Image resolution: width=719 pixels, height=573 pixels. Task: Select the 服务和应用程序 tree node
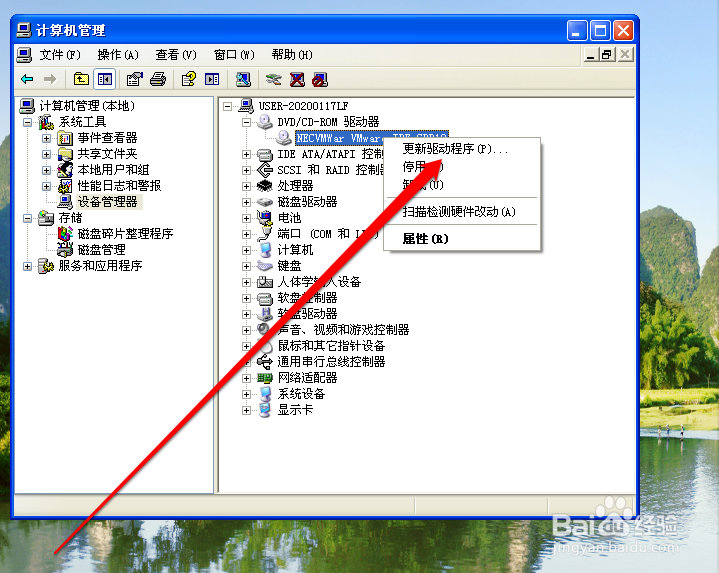pyautogui.click(x=100, y=266)
